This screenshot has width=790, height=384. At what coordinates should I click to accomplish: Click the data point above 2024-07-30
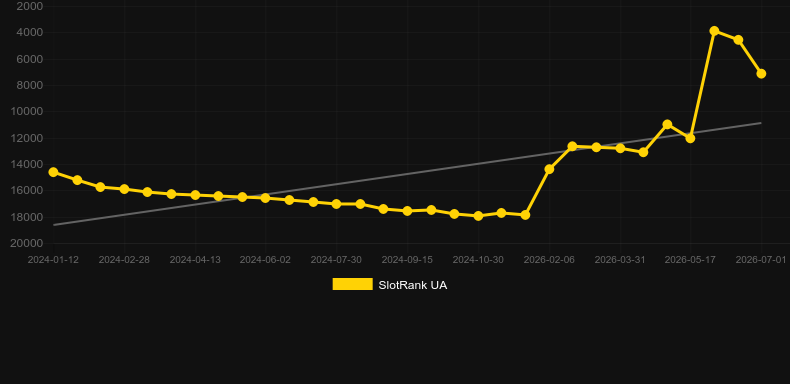coord(337,204)
